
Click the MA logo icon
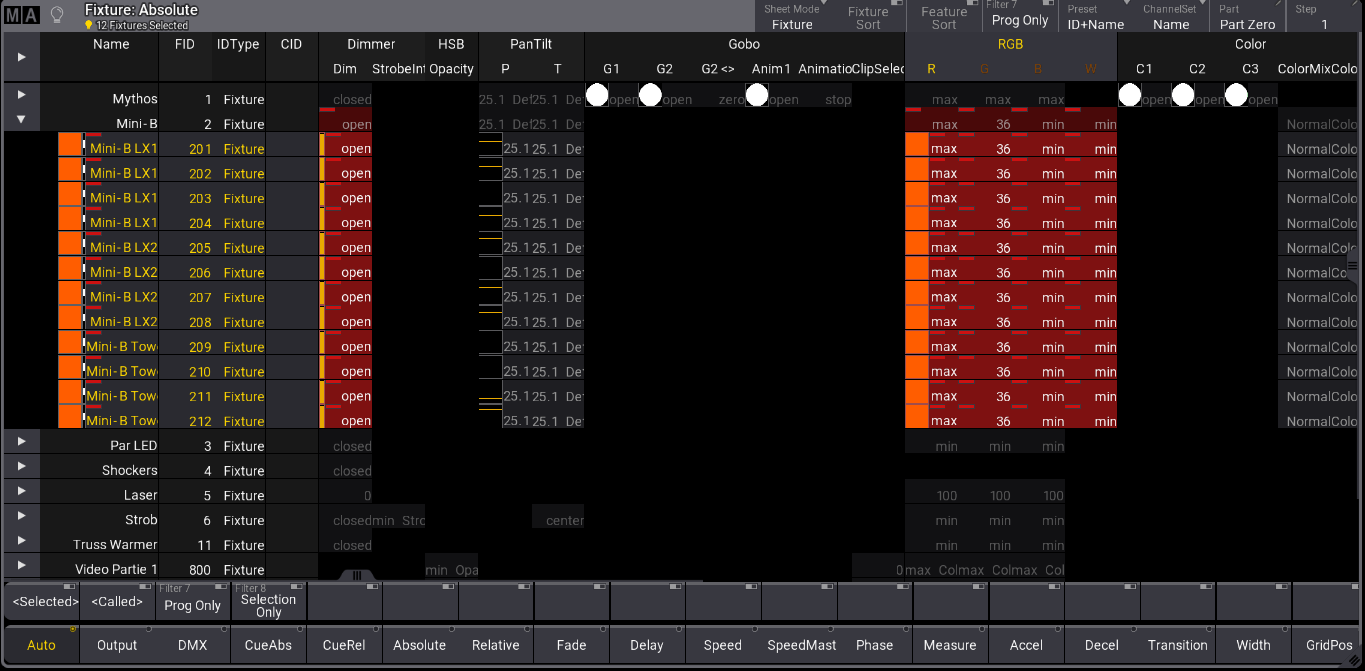pos(22,15)
